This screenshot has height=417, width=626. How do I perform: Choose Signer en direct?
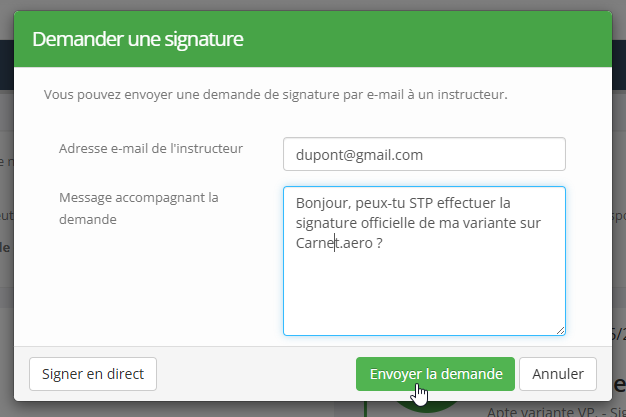point(93,374)
